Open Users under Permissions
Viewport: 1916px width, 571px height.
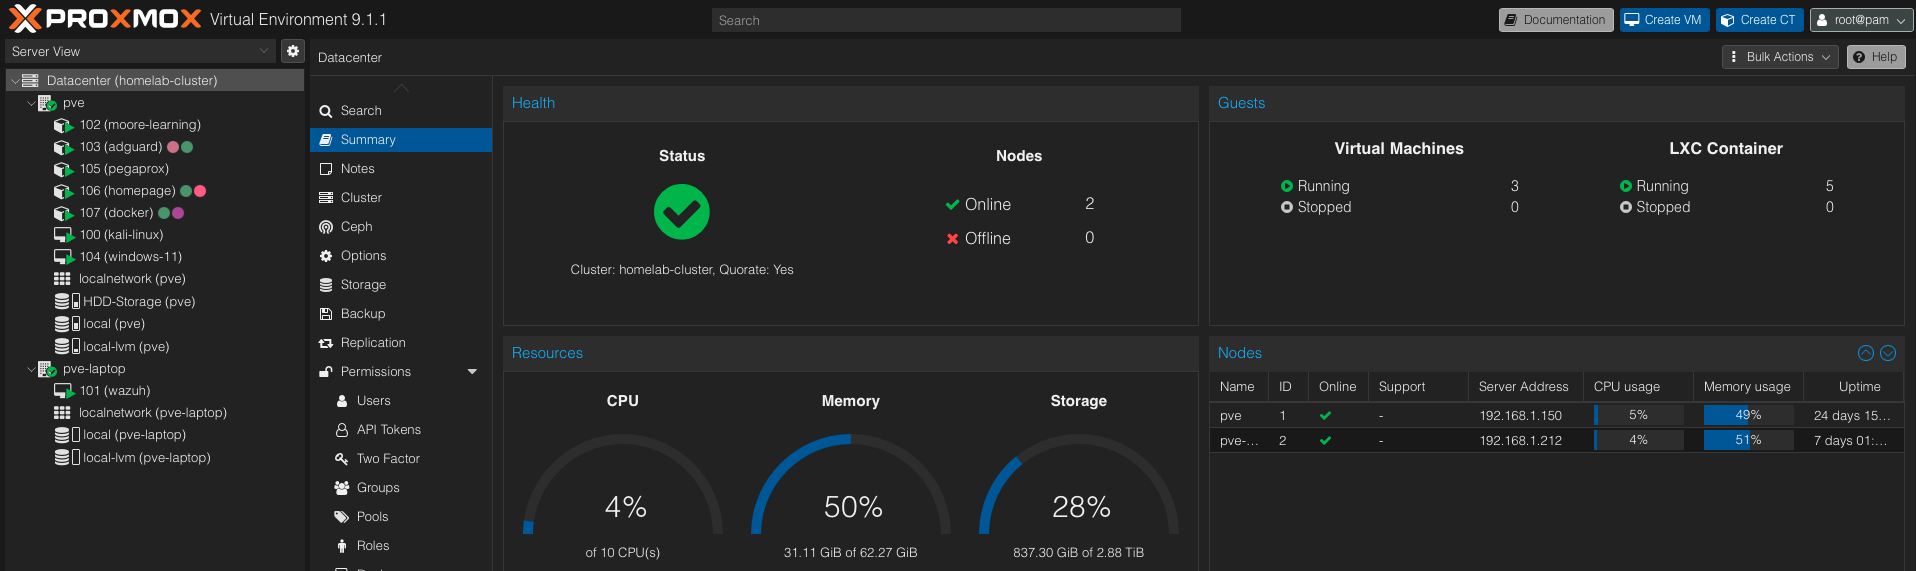(401, 401)
